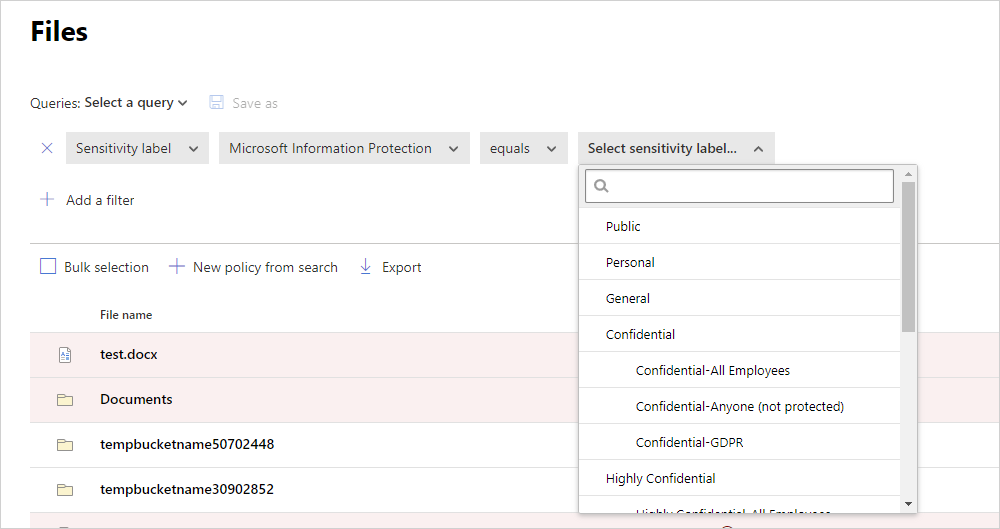Open the Microsoft Information Protection dropdown
This screenshot has width=1000, height=529.
(344, 148)
